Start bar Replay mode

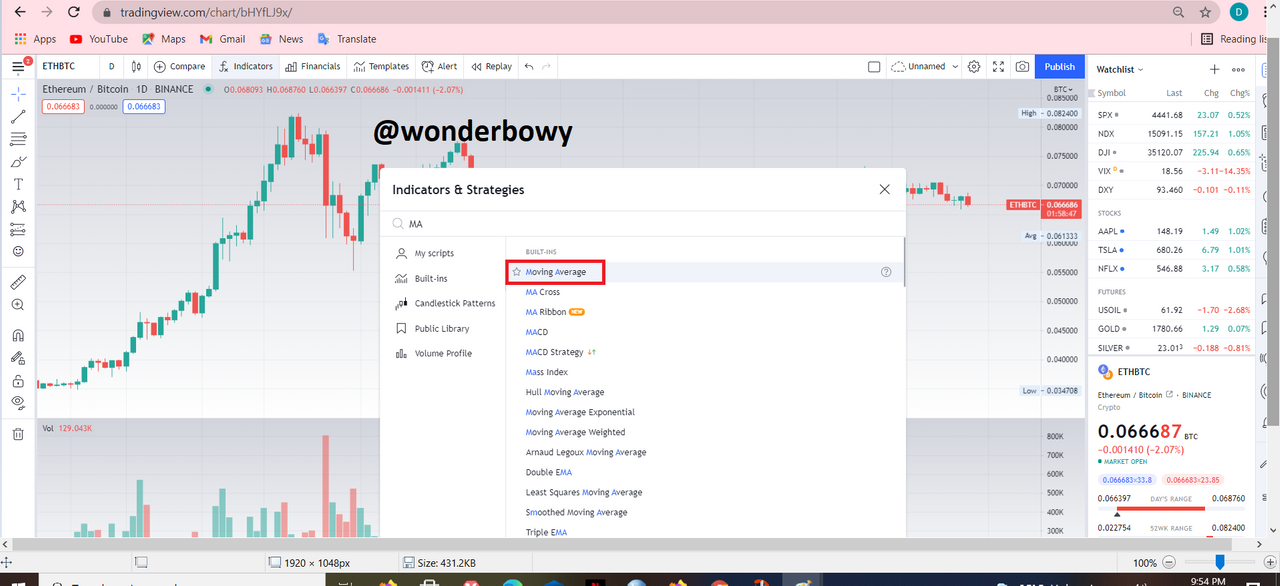pyautogui.click(x=490, y=67)
